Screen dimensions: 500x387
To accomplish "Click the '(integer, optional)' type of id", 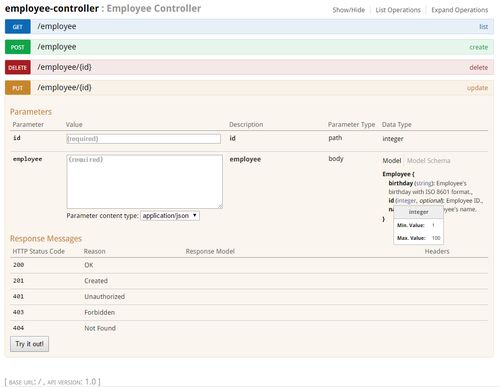I will (x=420, y=201).
